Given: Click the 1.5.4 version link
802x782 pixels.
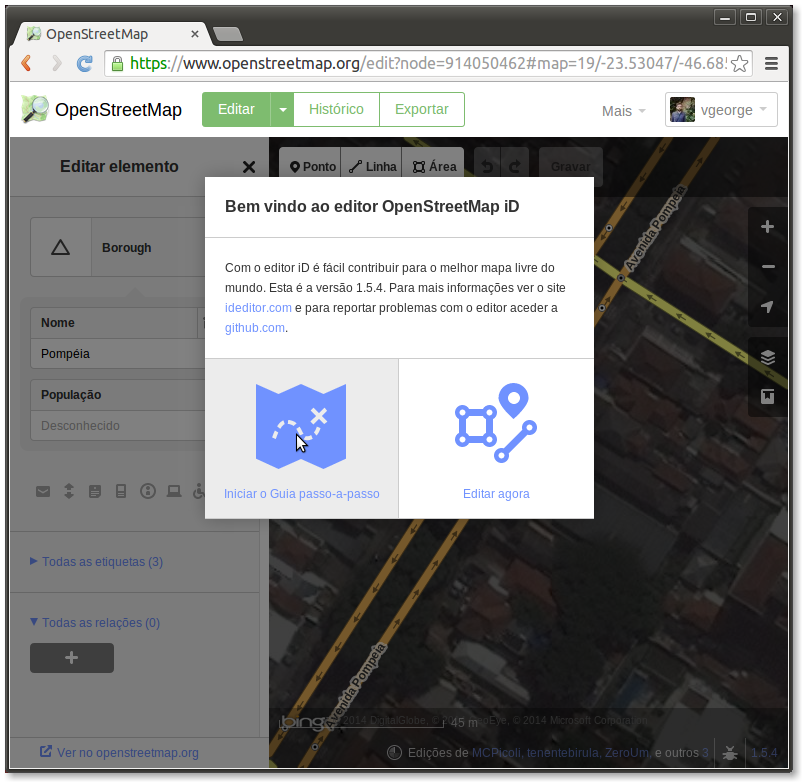Looking at the screenshot, I should (x=764, y=753).
